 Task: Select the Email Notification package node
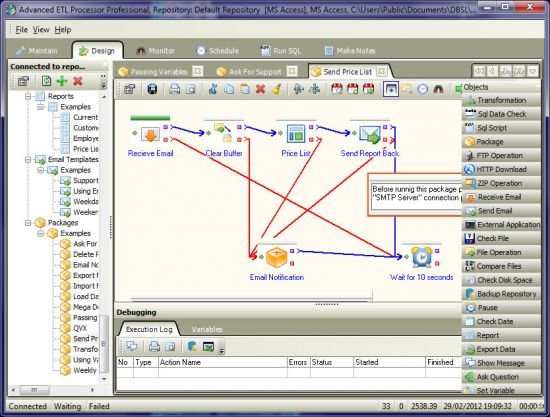[x=277, y=258]
